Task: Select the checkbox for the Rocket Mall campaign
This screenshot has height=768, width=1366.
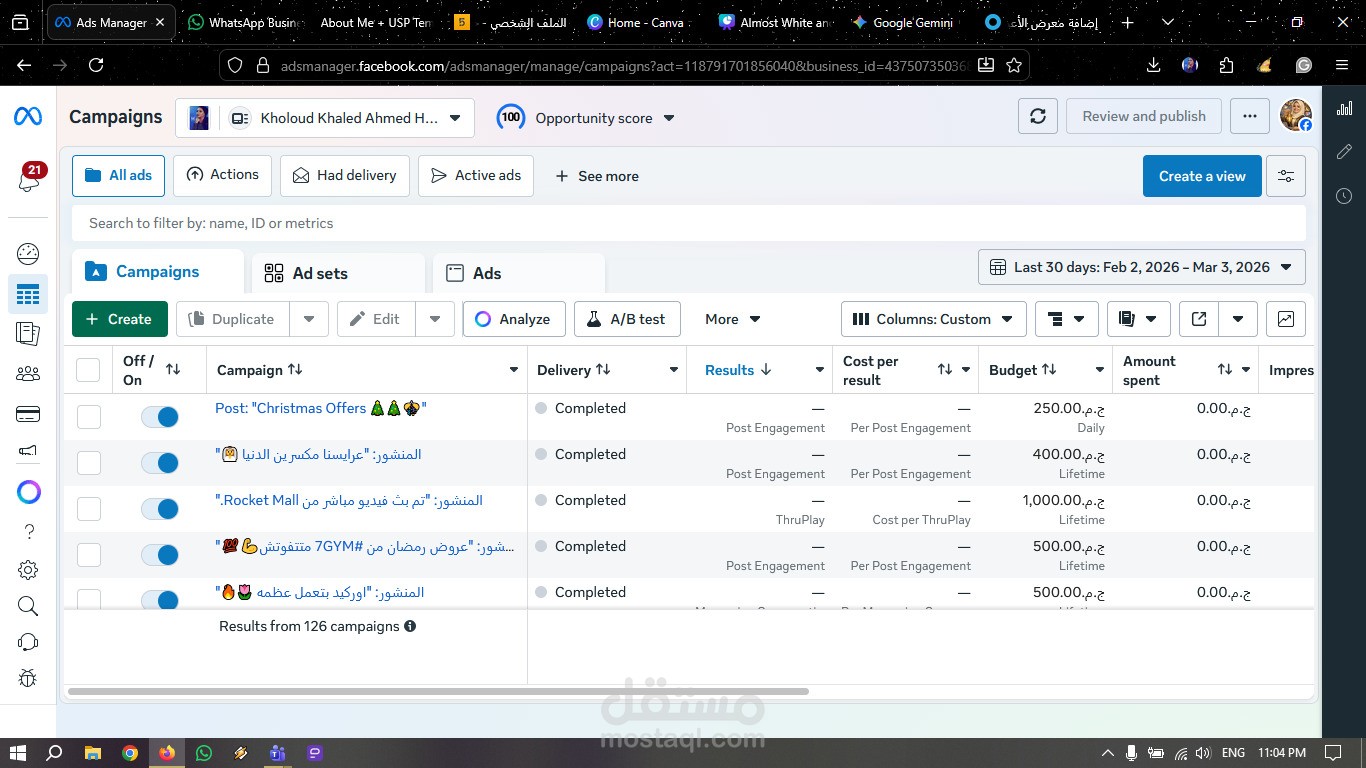Action: (88, 508)
